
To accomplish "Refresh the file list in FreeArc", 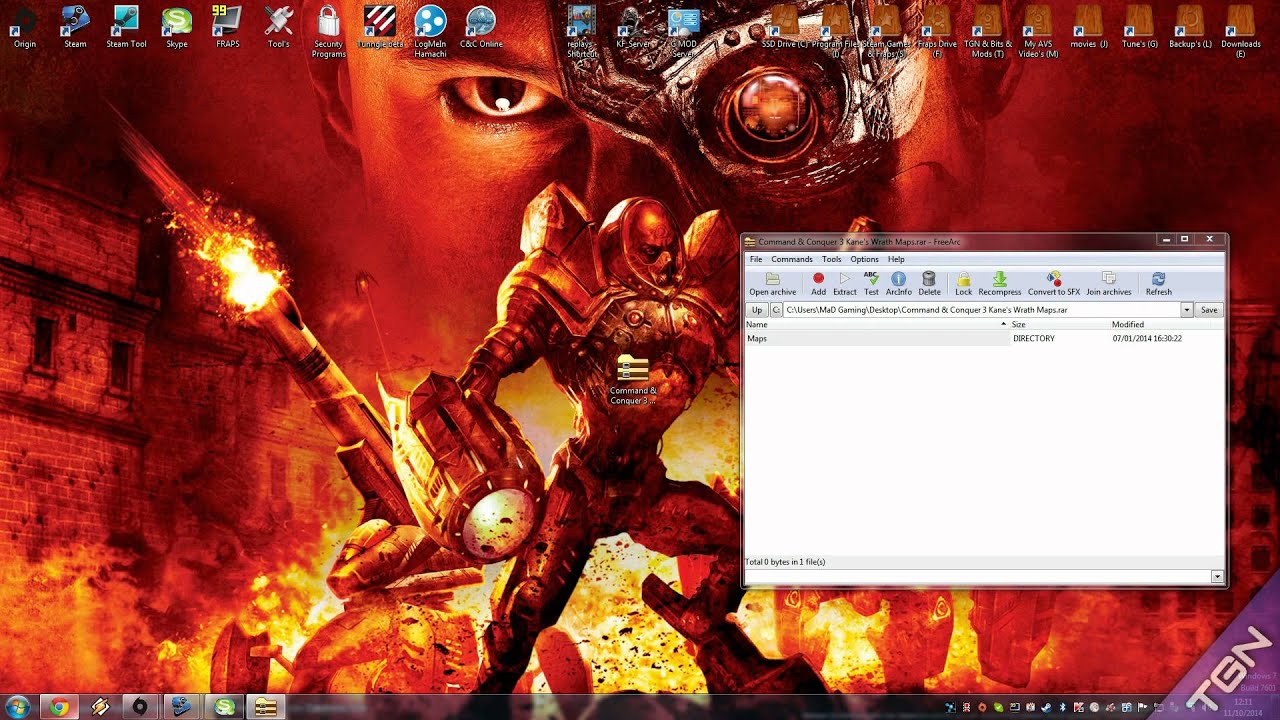I will coord(1158,284).
